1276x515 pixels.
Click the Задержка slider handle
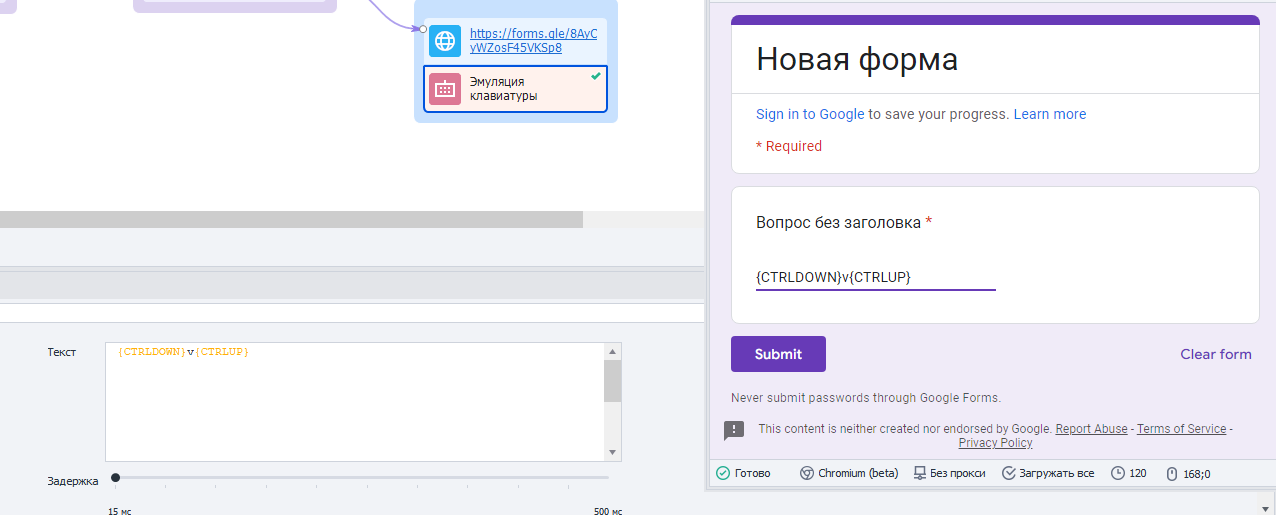coord(116,478)
